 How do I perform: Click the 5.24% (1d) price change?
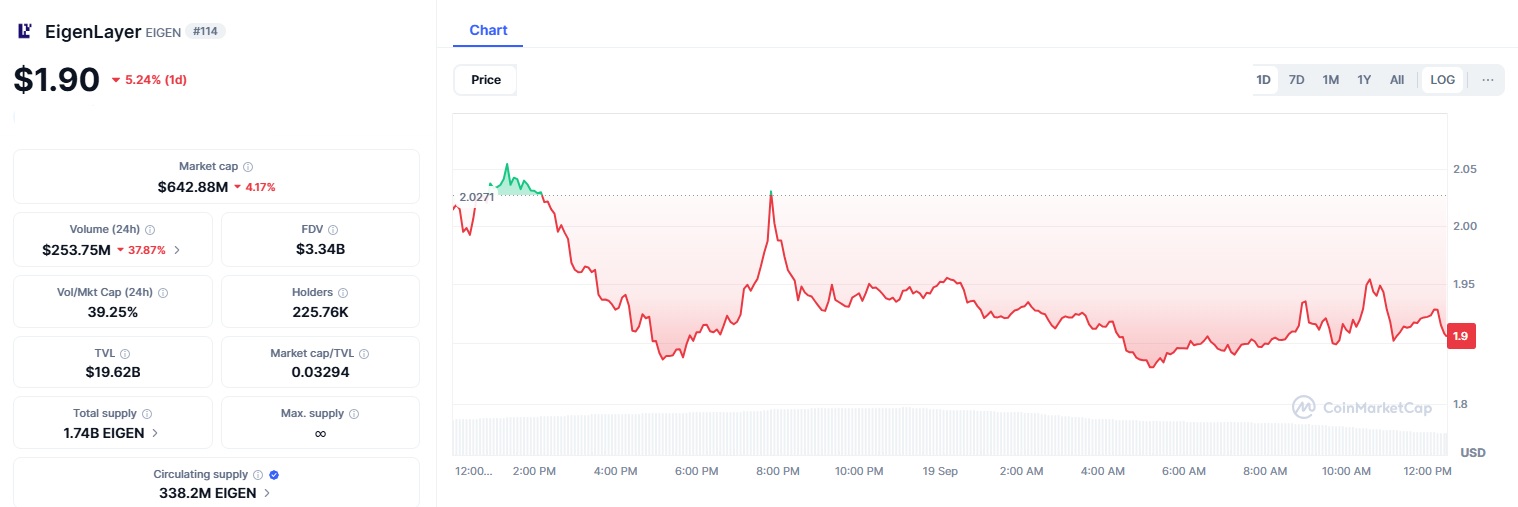[149, 80]
